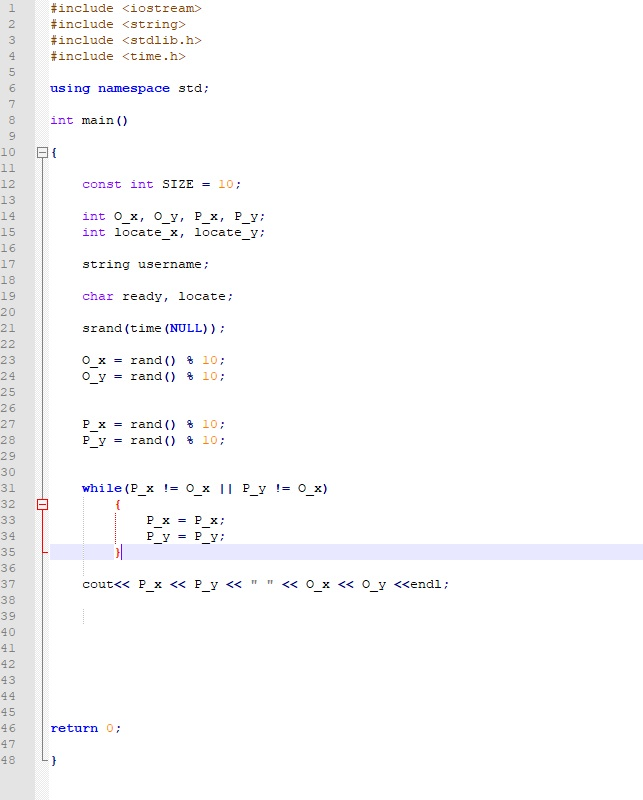Click on 'P_y = rand() % 10;' line
Viewport: 643px width, 800px height.
pyautogui.click(x=154, y=440)
